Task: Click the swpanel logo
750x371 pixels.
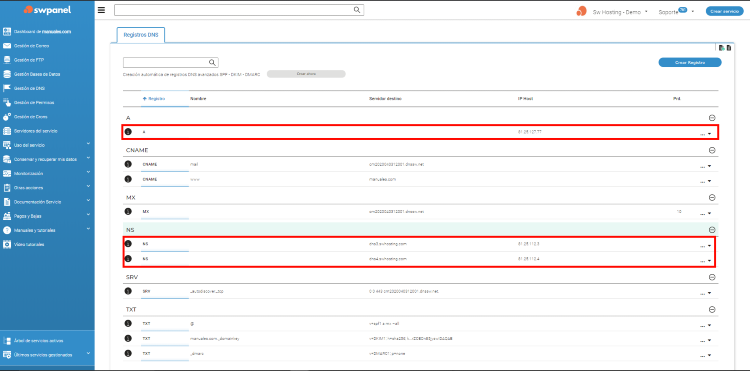Action: pyautogui.click(x=47, y=10)
